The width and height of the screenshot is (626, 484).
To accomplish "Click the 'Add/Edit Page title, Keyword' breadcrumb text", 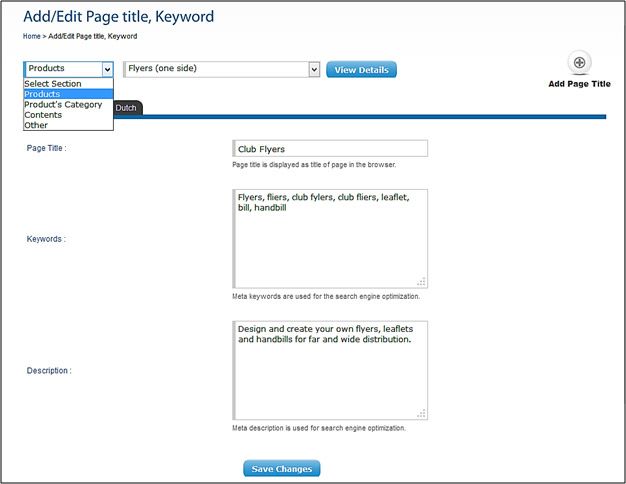I will (x=93, y=36).
